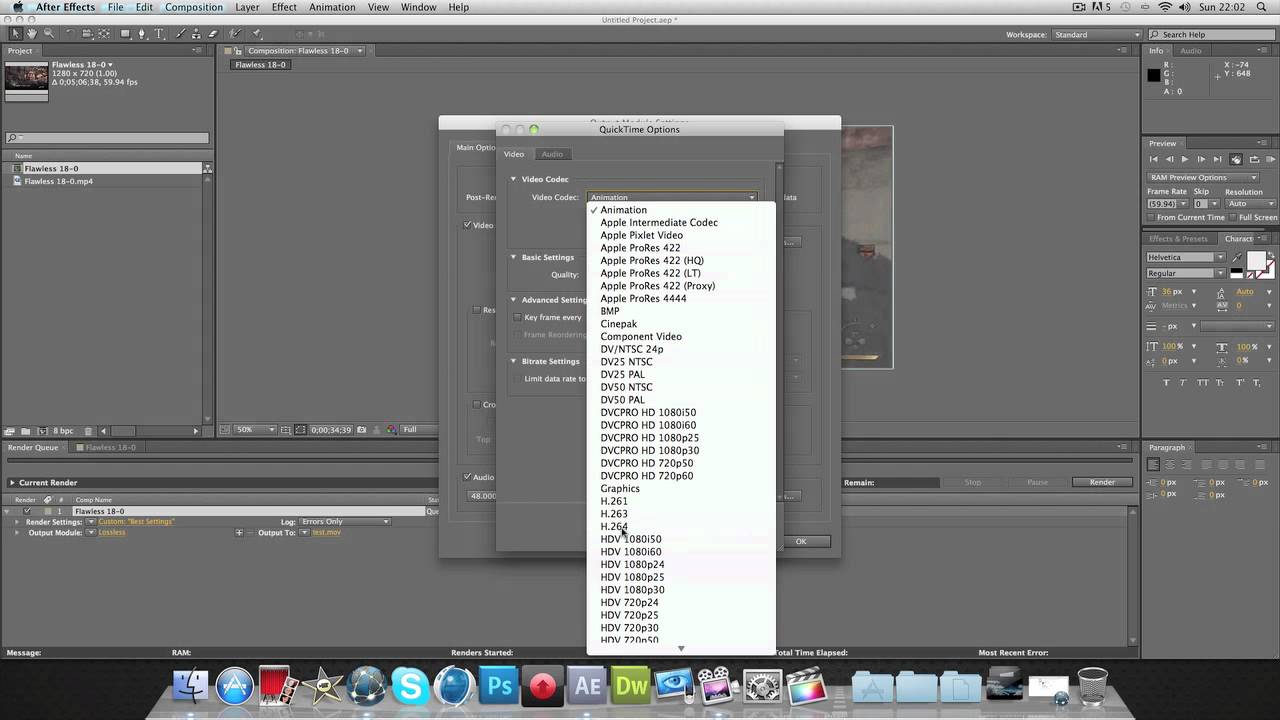Open Skype from the dock
The height and width of the screenshot is (720, 1280).
[x=409, y=687]
